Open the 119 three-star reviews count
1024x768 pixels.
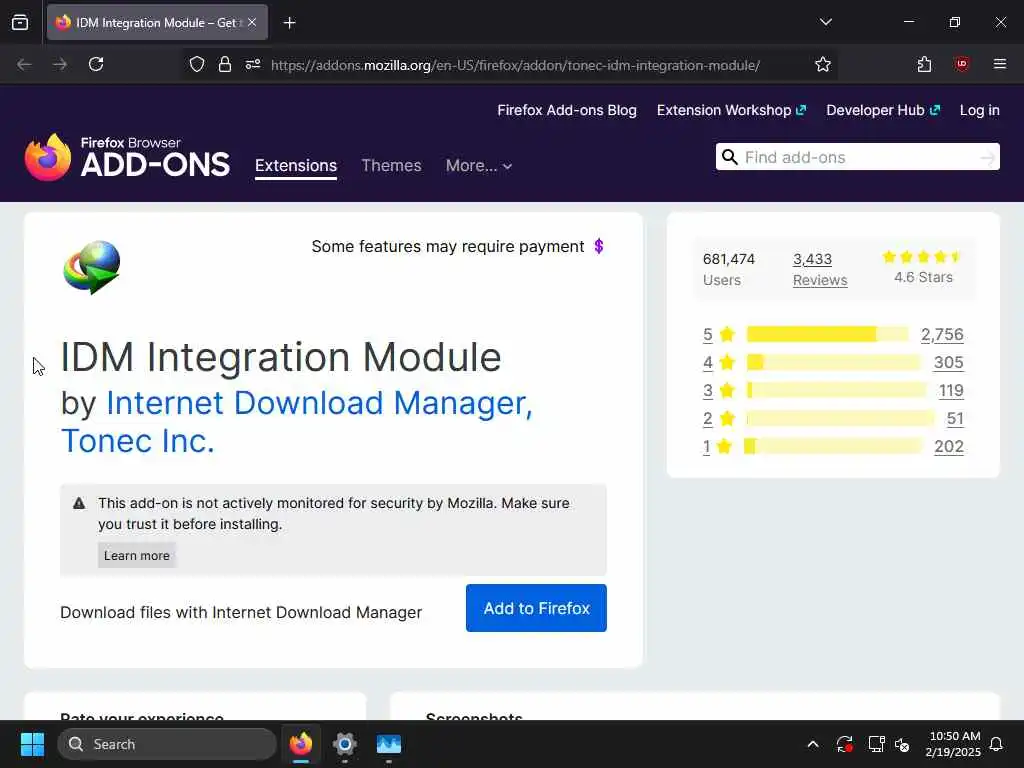951,391
